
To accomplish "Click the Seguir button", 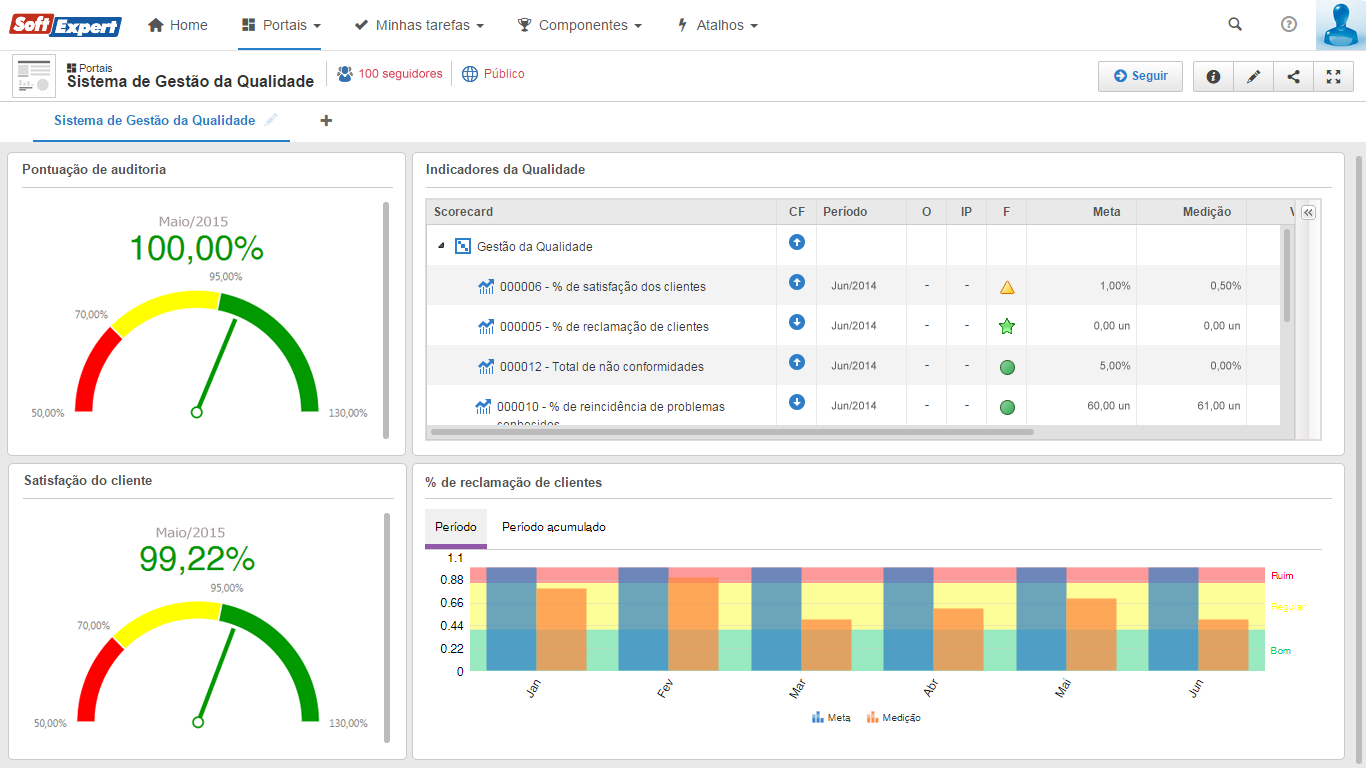I will click(1140, 76).
